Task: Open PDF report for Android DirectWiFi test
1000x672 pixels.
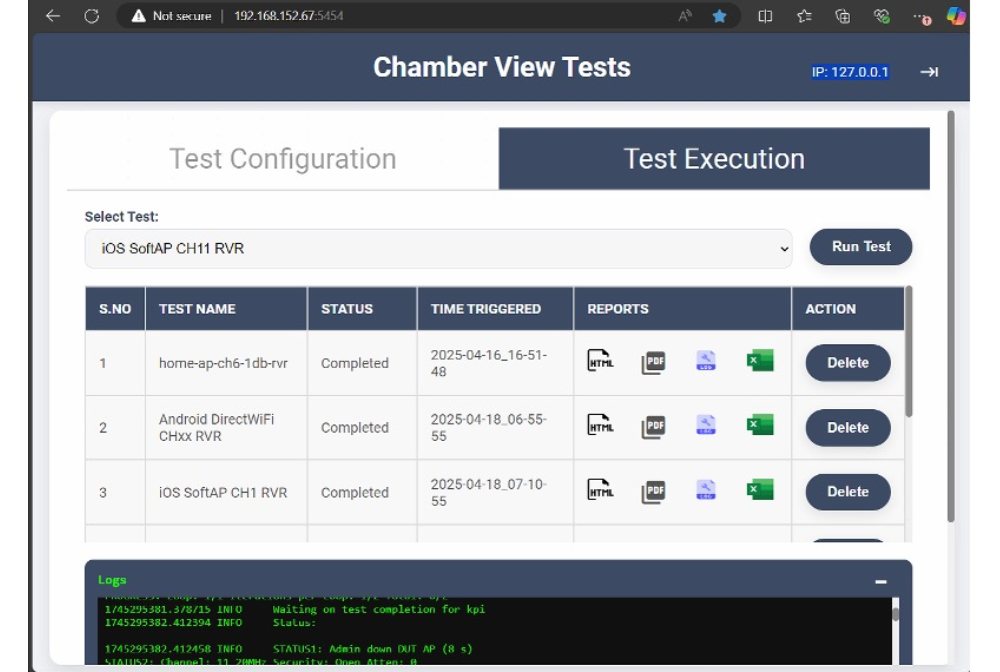Action: pyautogui.click(x=653, y=426)
